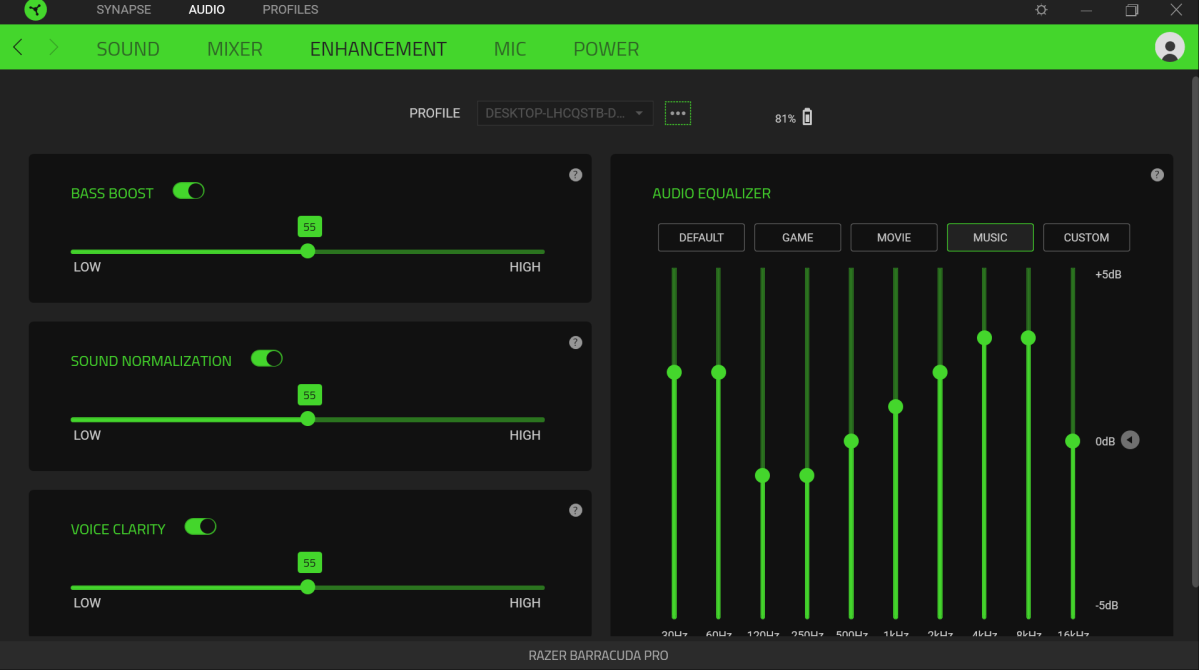Choose the Movie equalizer preset
Viewport: 1199px width, 670px height.
[894, 237]
